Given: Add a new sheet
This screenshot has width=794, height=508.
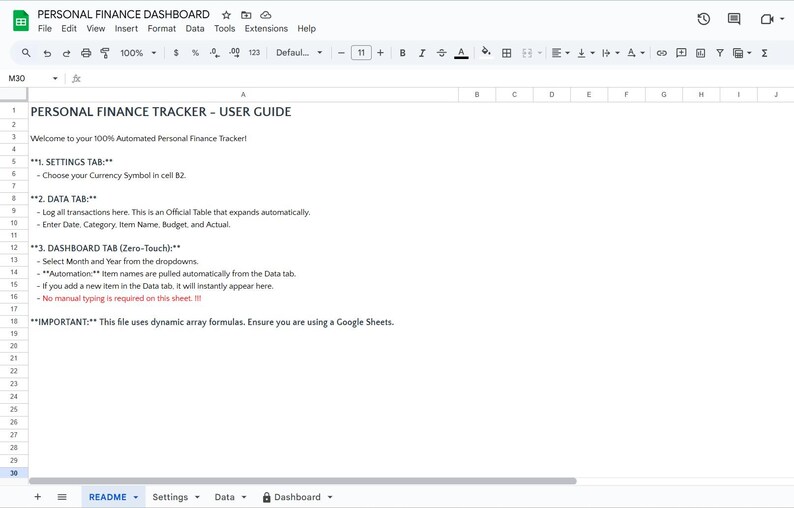Looking at the screenshot, I should (x=37, y=497).
